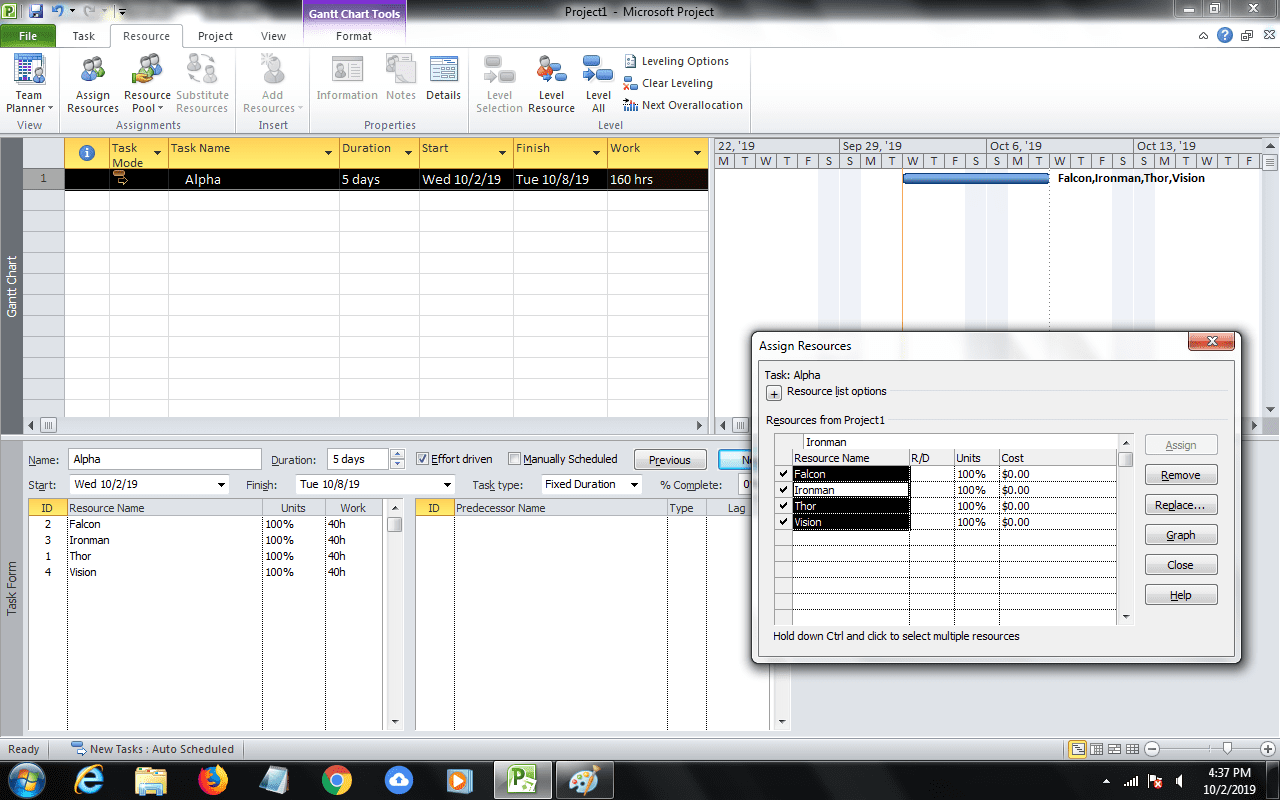Open Firefox from taskbar
The height and width of the screenshot is (800, 1280).
pyautogui.click(x=213, y=779)
